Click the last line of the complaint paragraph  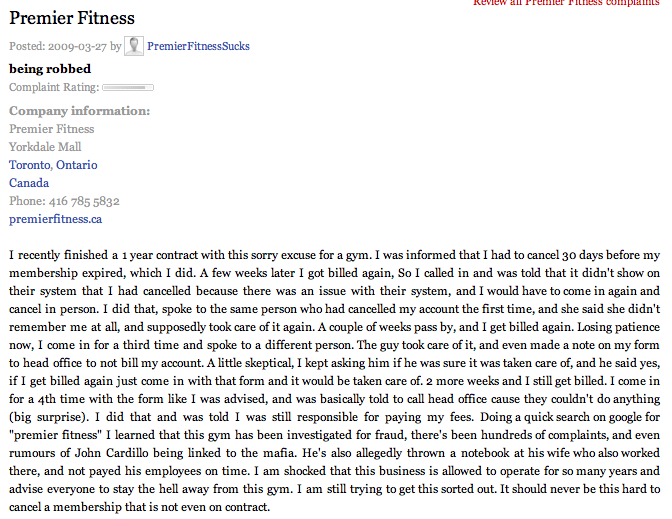click(x=139, y=507)
